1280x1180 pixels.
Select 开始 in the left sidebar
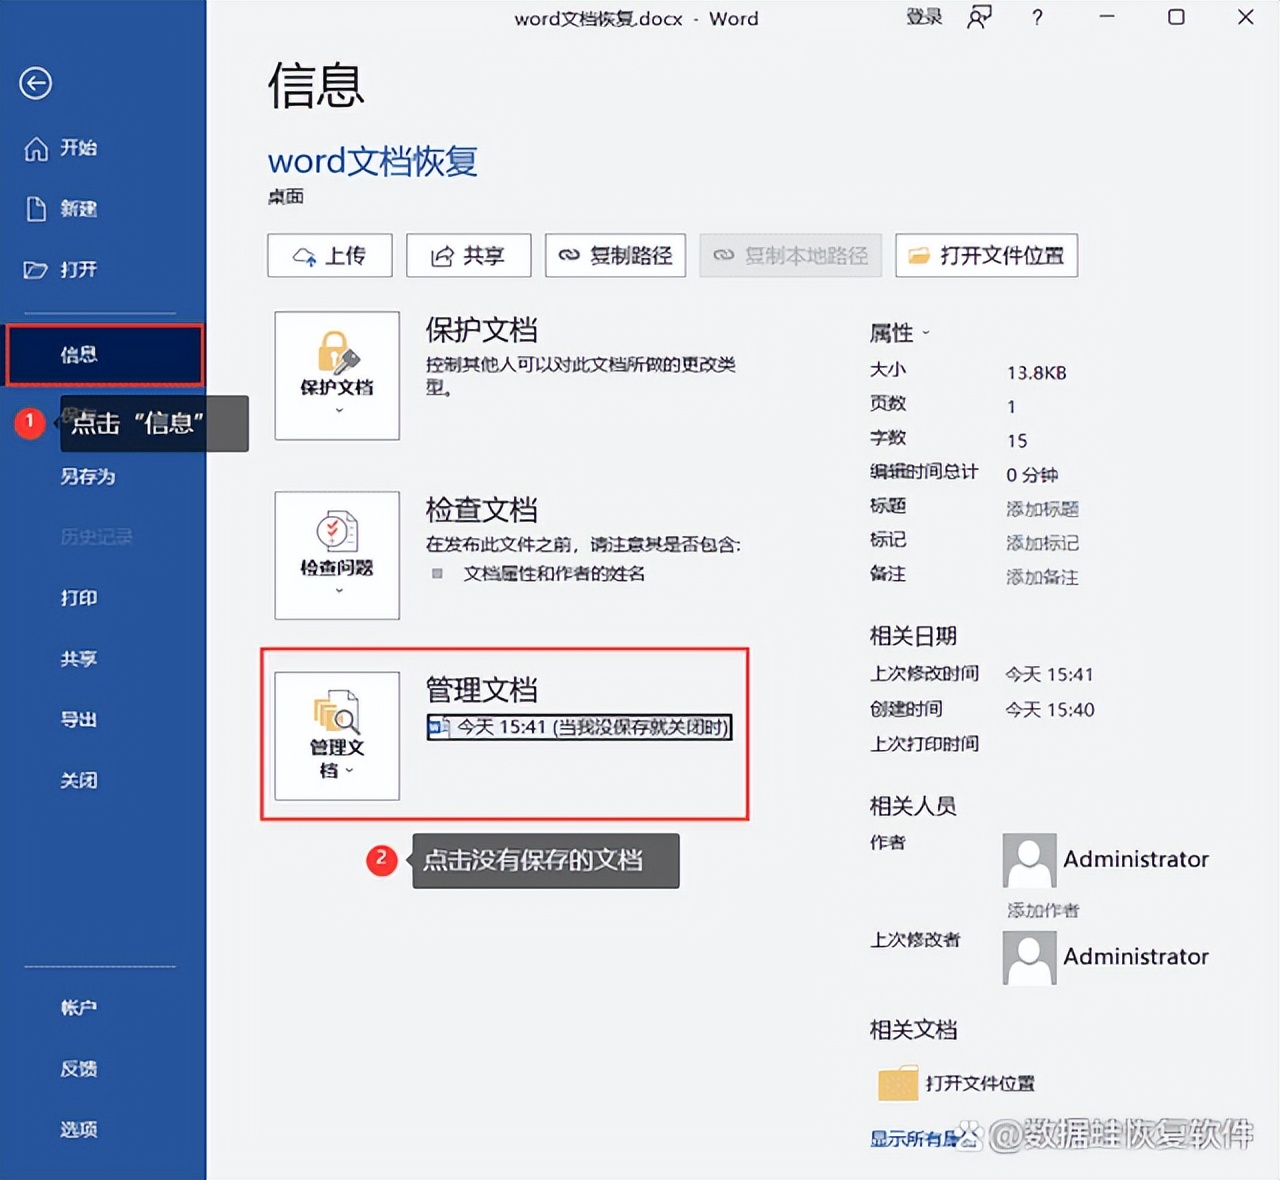[x=79, y=148]
